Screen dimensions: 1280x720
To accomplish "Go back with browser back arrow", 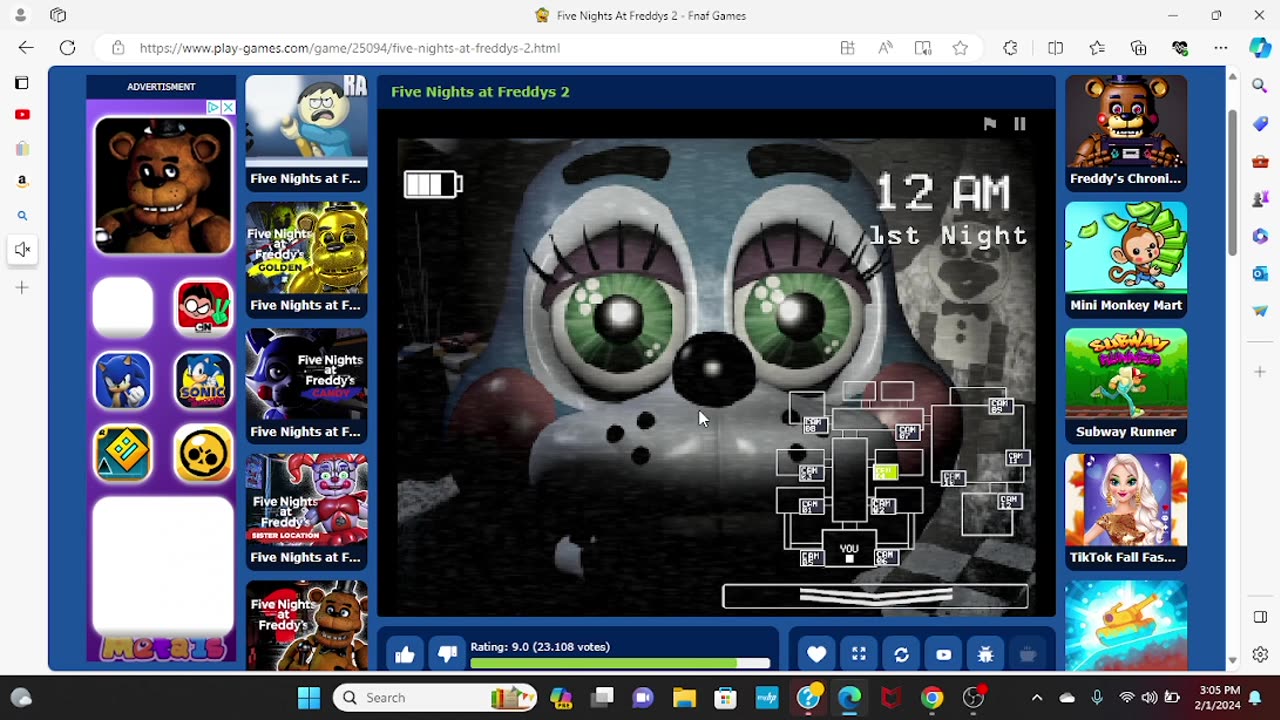I will pyautogui.click(x=26, y=48).
